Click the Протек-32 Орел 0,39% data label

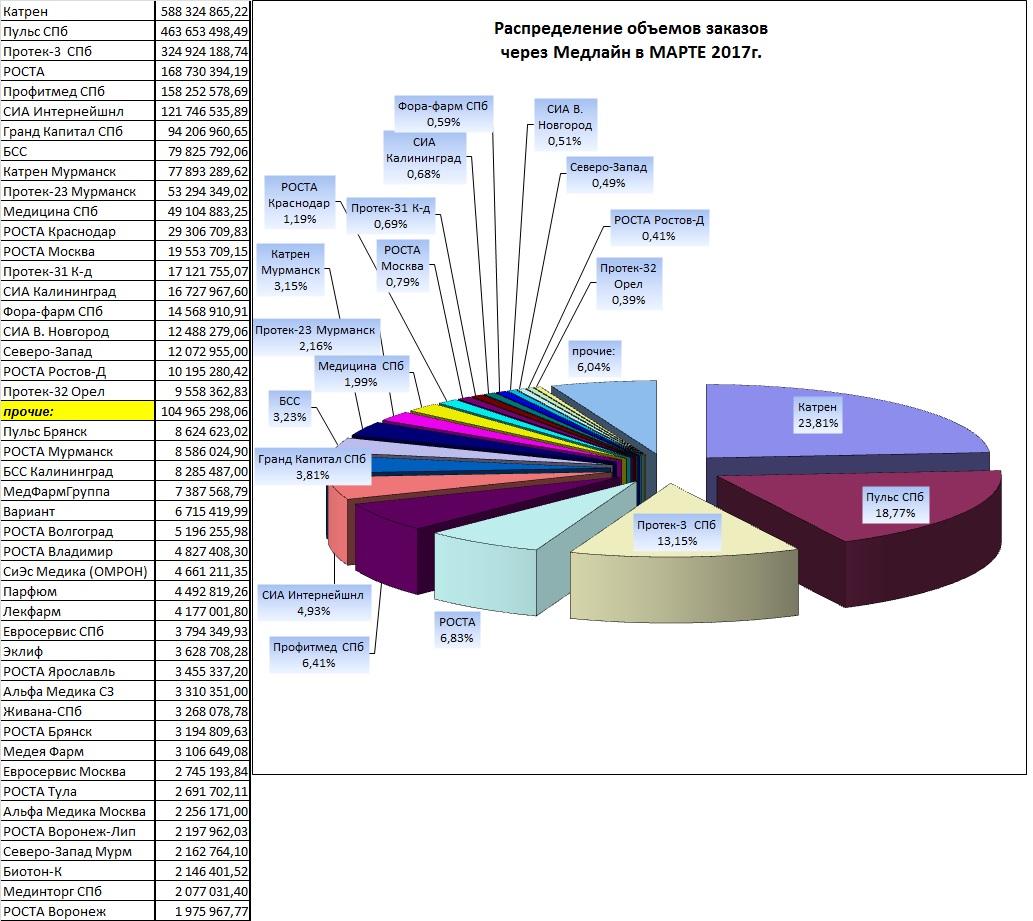click(x=628, y=284)
